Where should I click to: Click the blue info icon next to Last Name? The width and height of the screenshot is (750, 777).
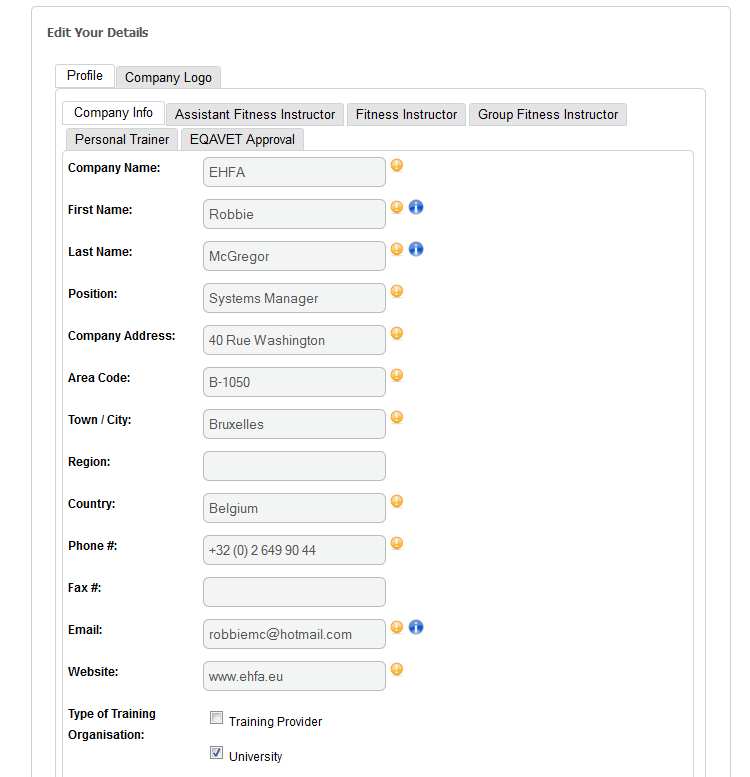pyautogui.click(x=416, y=249)
